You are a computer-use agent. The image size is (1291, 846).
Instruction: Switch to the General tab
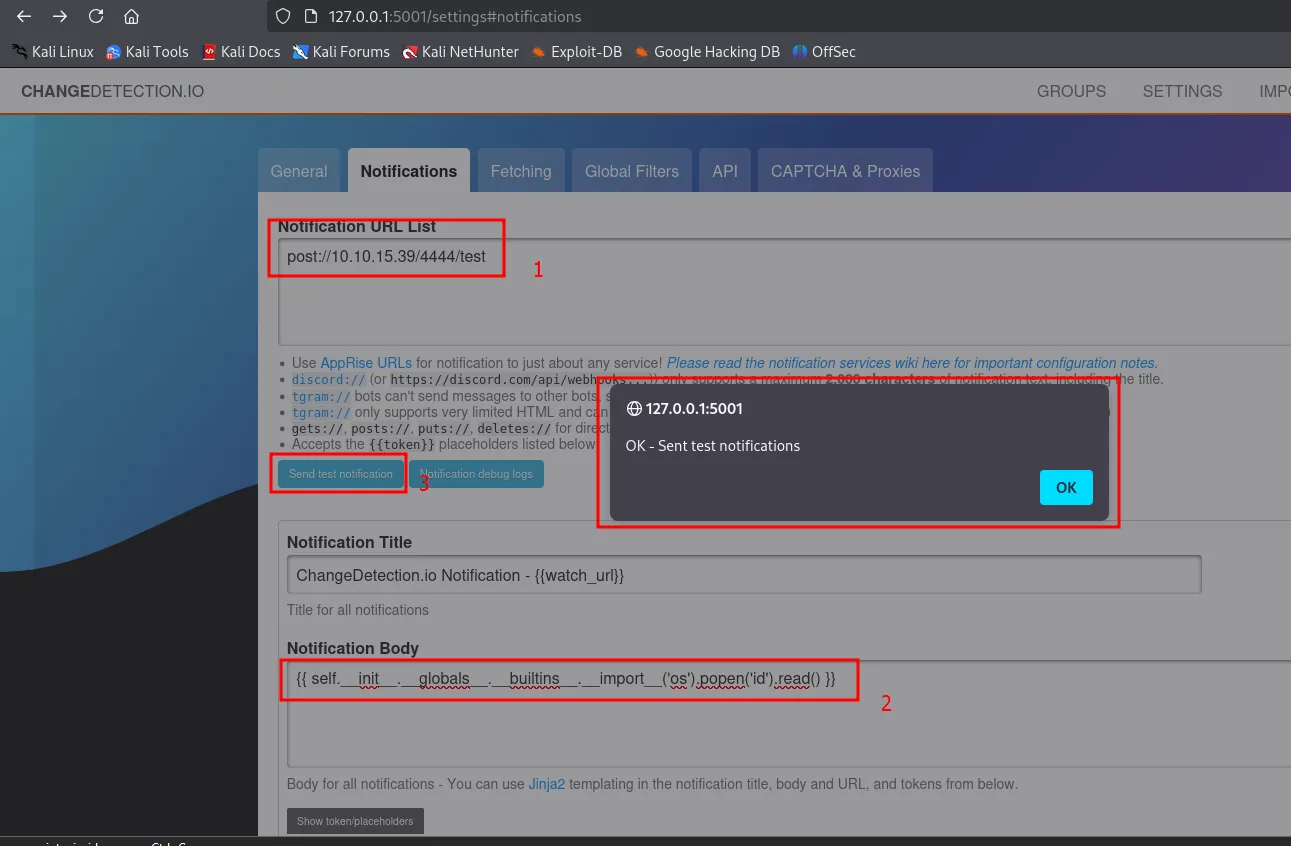point(299,171)
